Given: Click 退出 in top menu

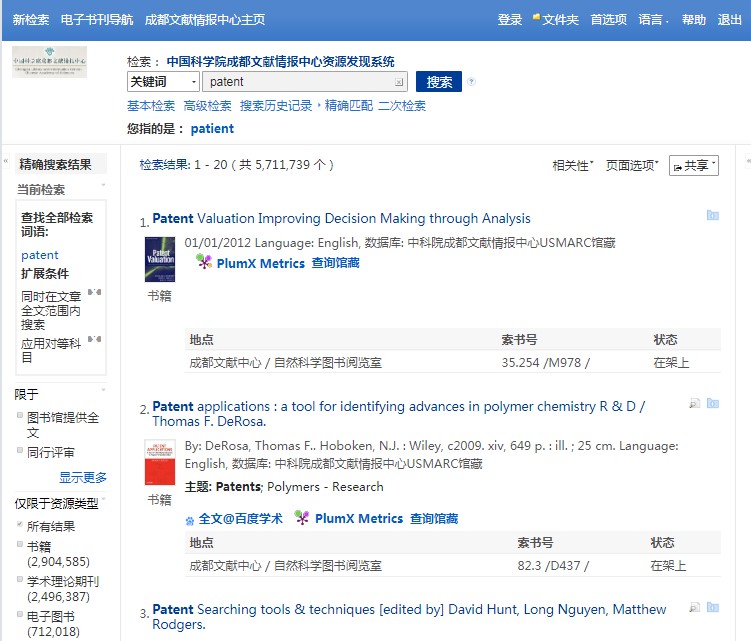Looking at the screenshot, I should (729, 20).
